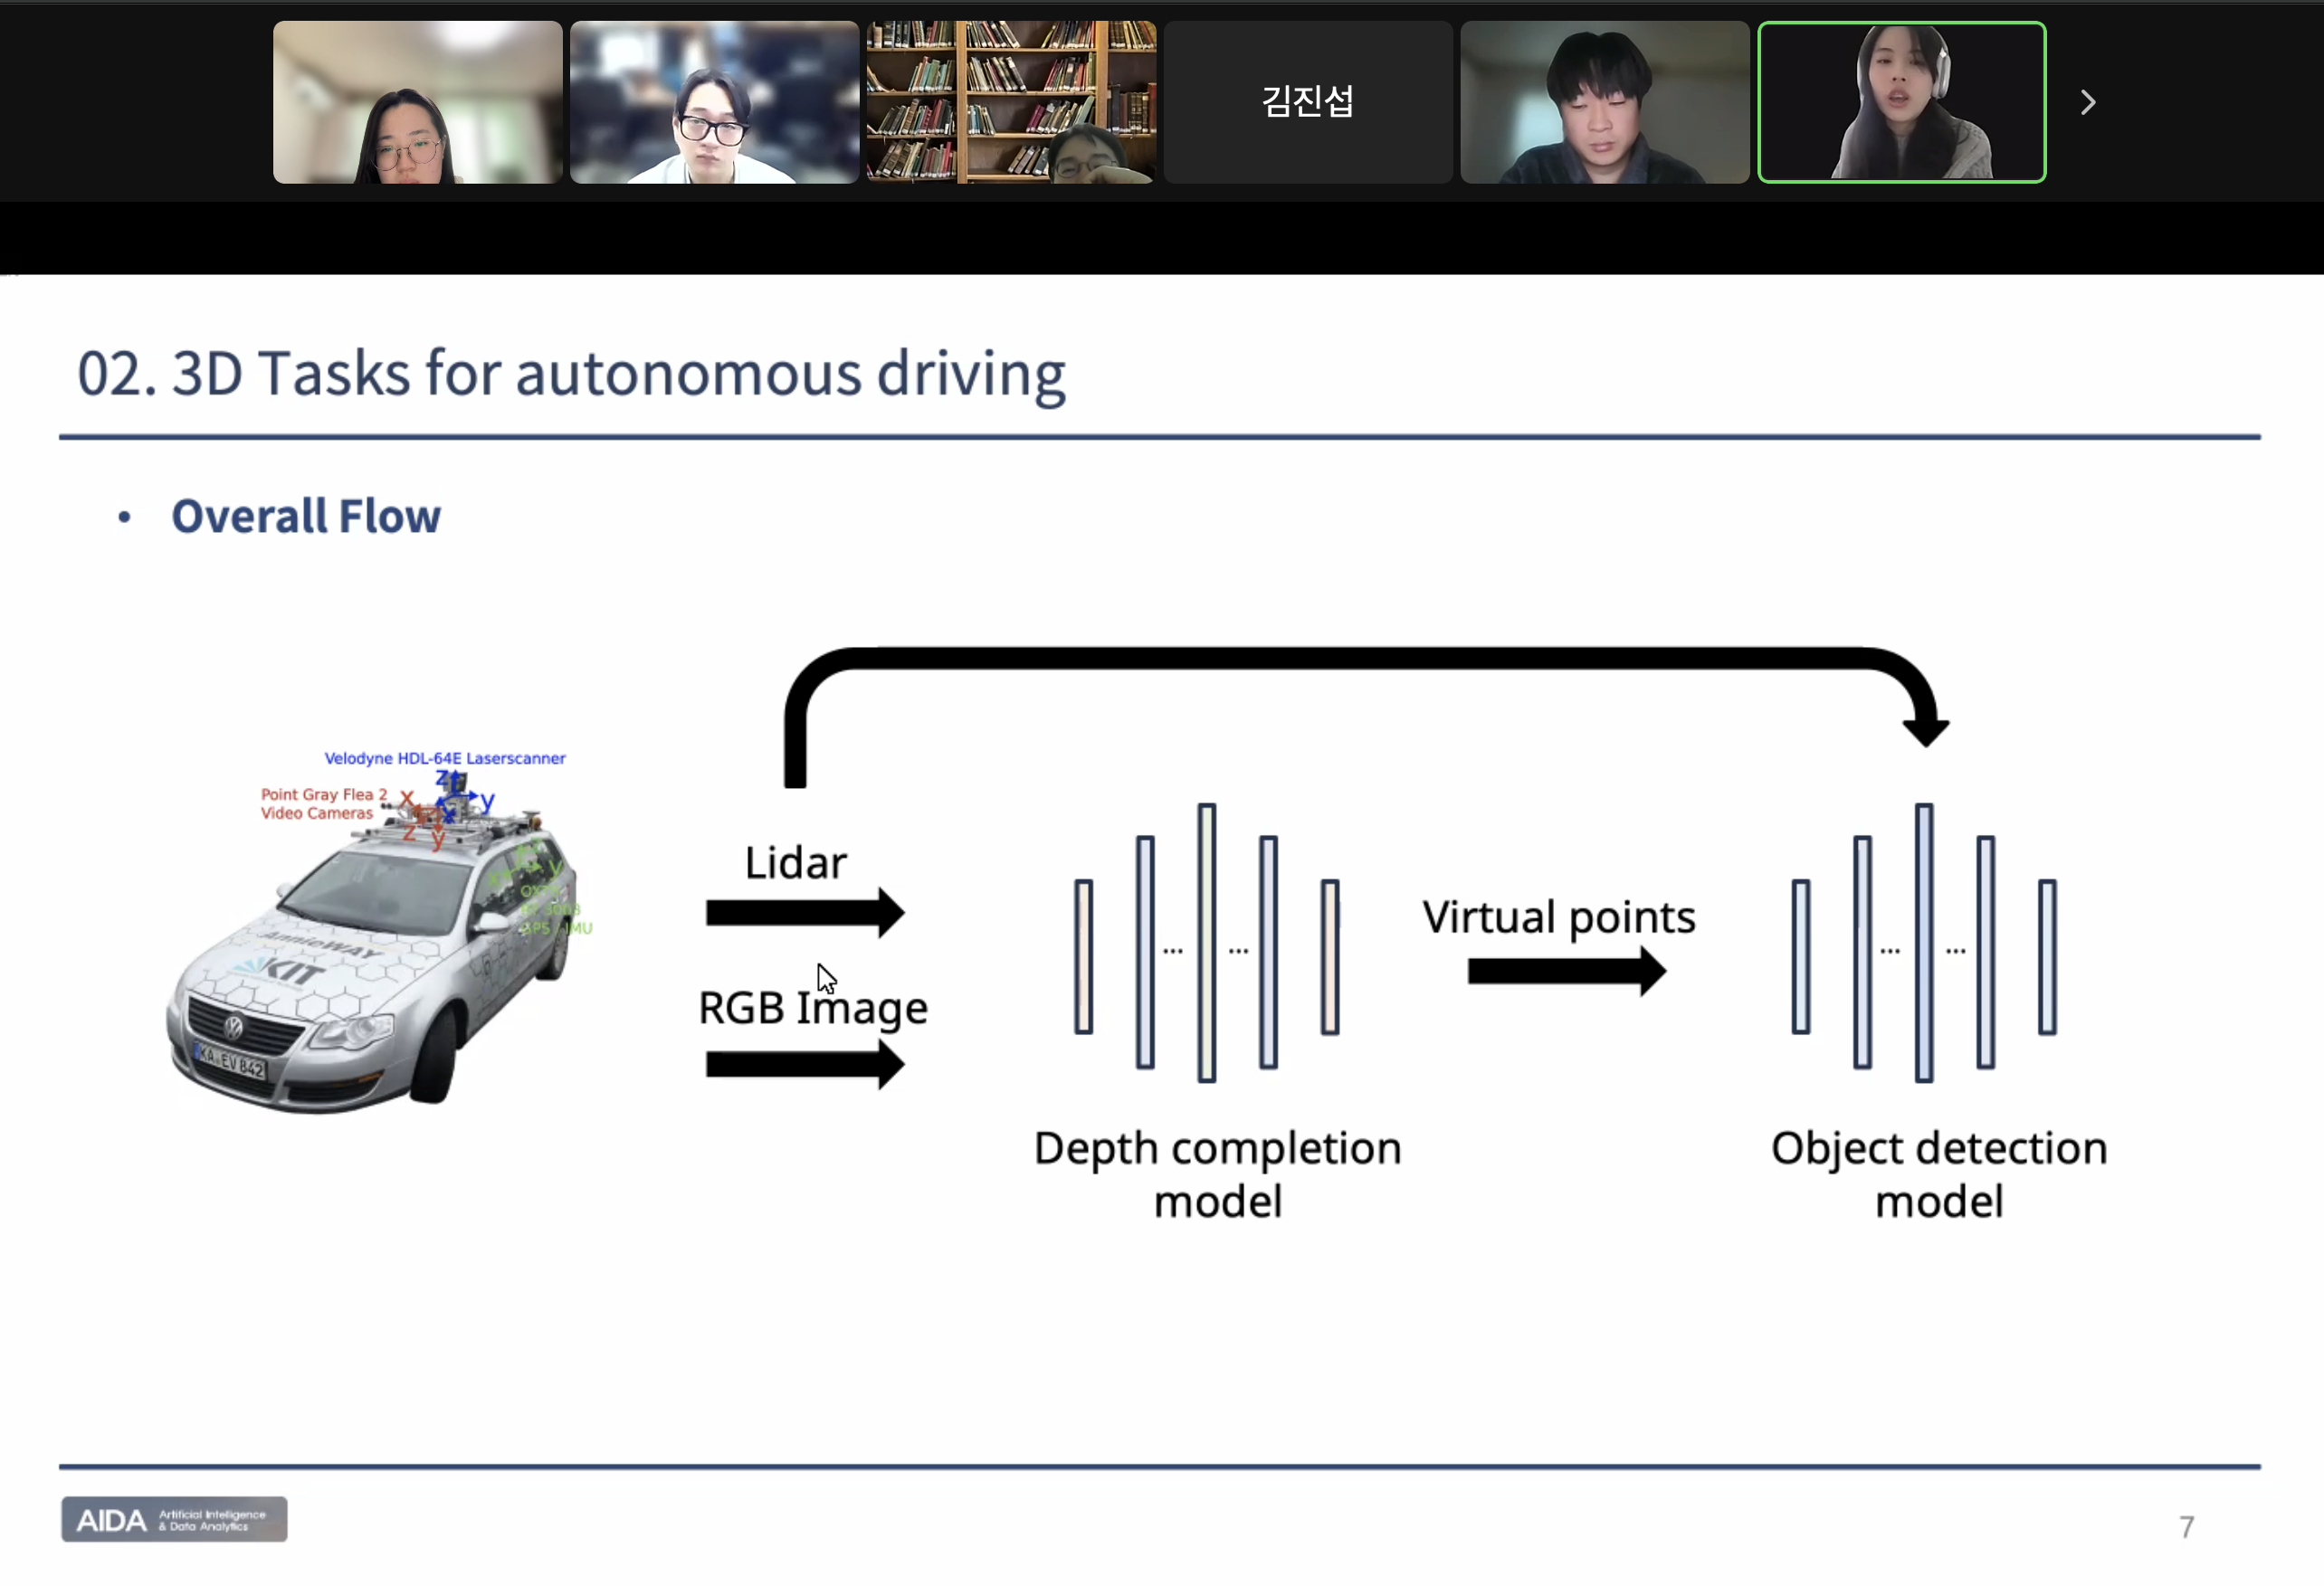The width and height of the screenshot is (2324, 1586).
Task: Click the Depth completion model label
Action: 1217,1174
